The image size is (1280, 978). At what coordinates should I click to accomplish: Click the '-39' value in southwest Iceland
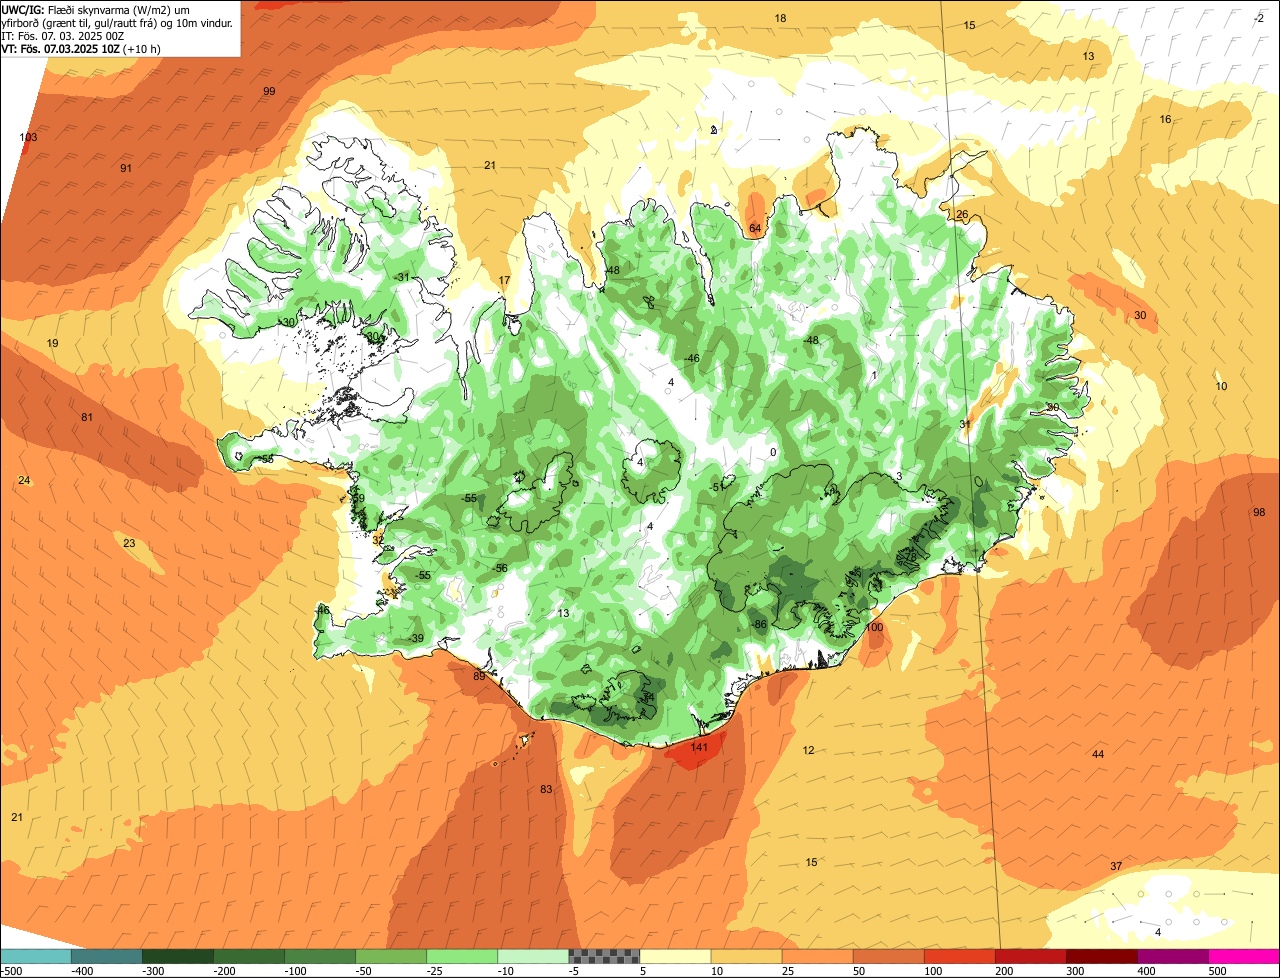pos(416,638)
